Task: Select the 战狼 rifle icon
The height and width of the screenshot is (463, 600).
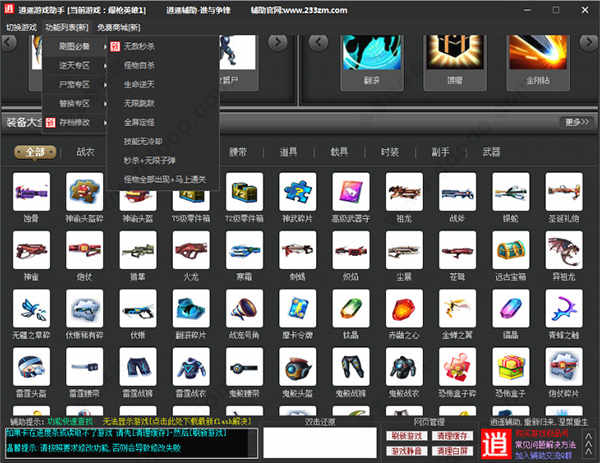Action: (x=458, y=192)
